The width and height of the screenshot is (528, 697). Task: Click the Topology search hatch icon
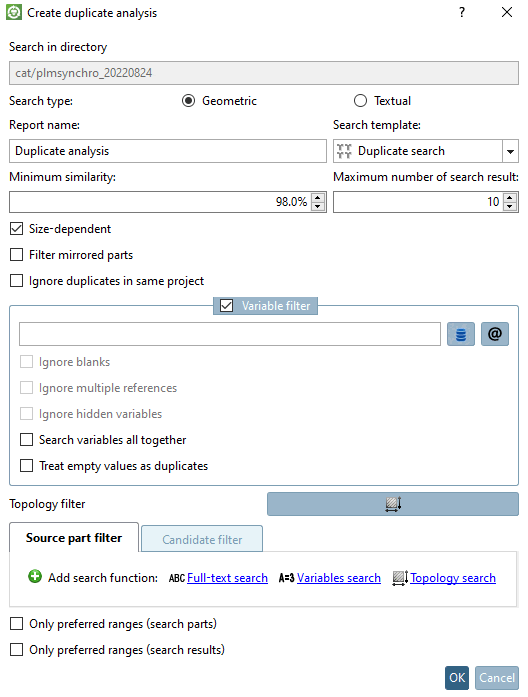point(400,578)
